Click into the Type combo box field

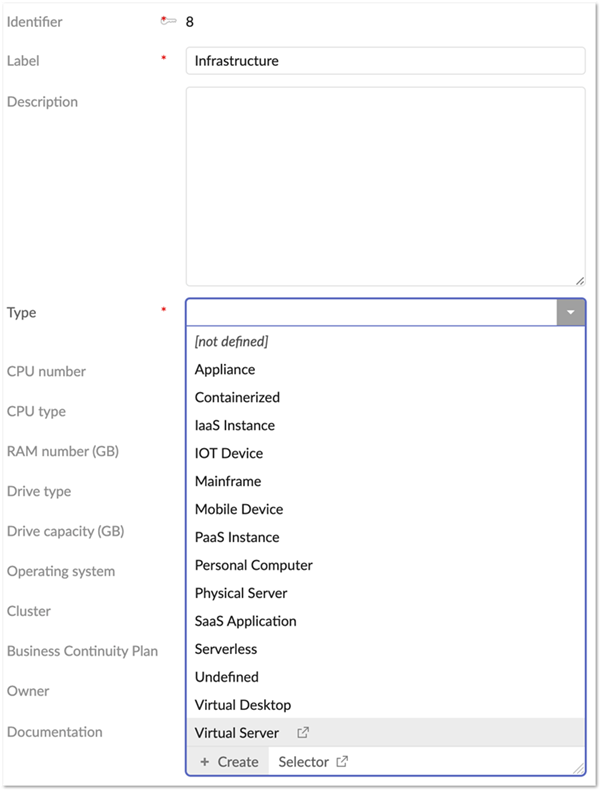pyautogui.click(x=370, y=312)
